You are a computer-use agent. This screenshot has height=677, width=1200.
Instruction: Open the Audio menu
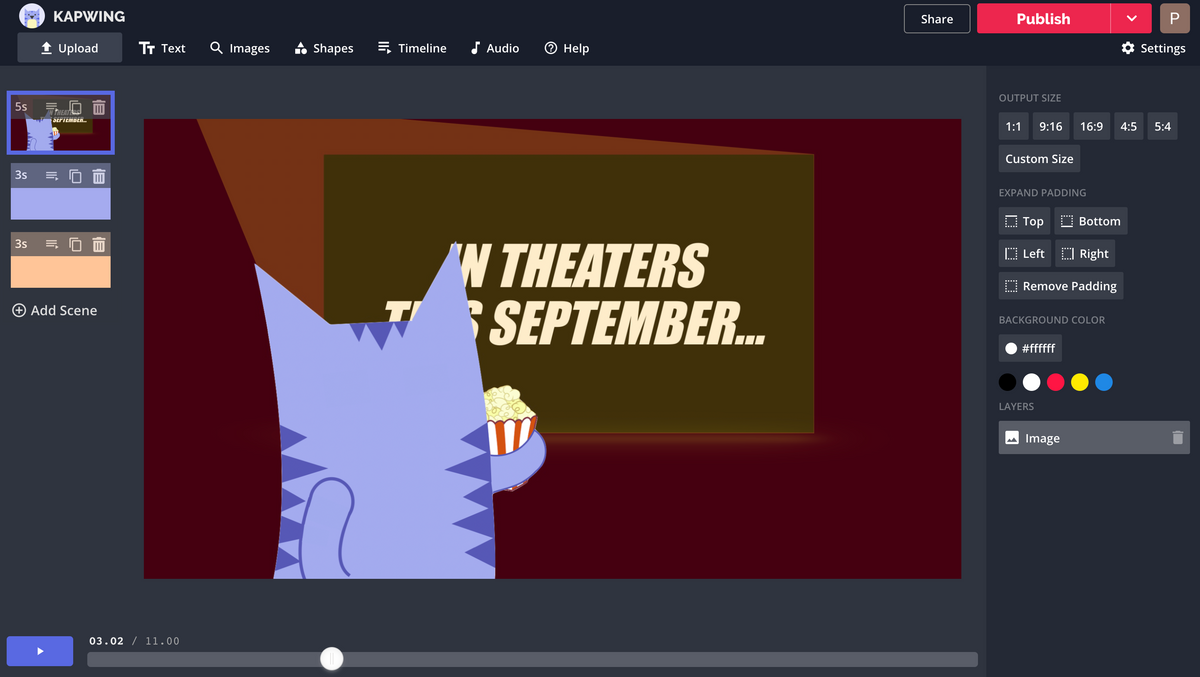click(494, 48)
